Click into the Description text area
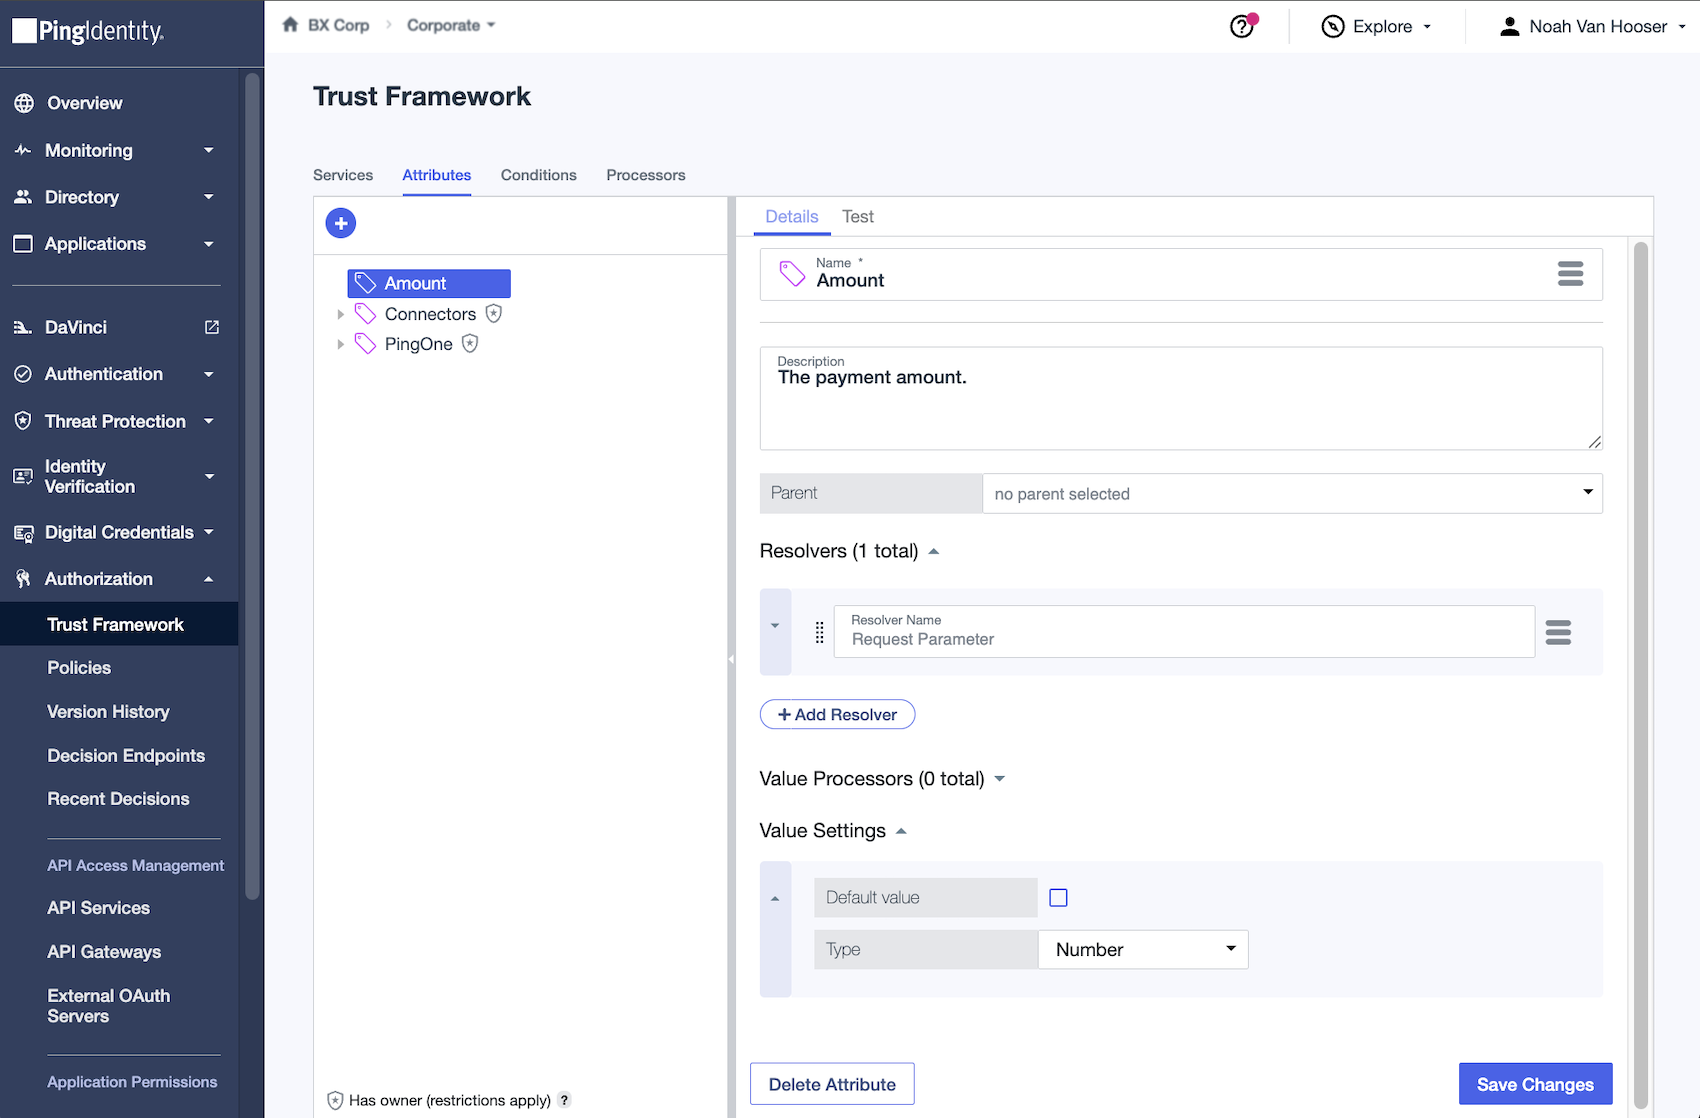Screen dimensions: 1700x1118 click(x=1181, y=398)
